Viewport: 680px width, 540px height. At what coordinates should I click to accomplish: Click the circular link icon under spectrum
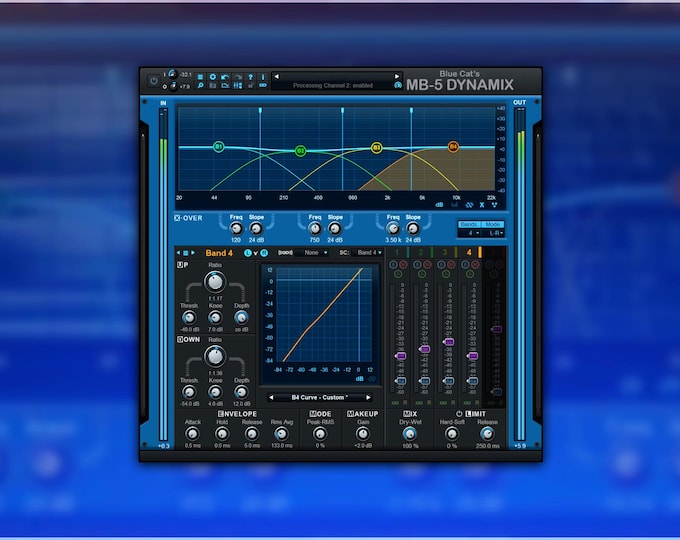(469, 205)
